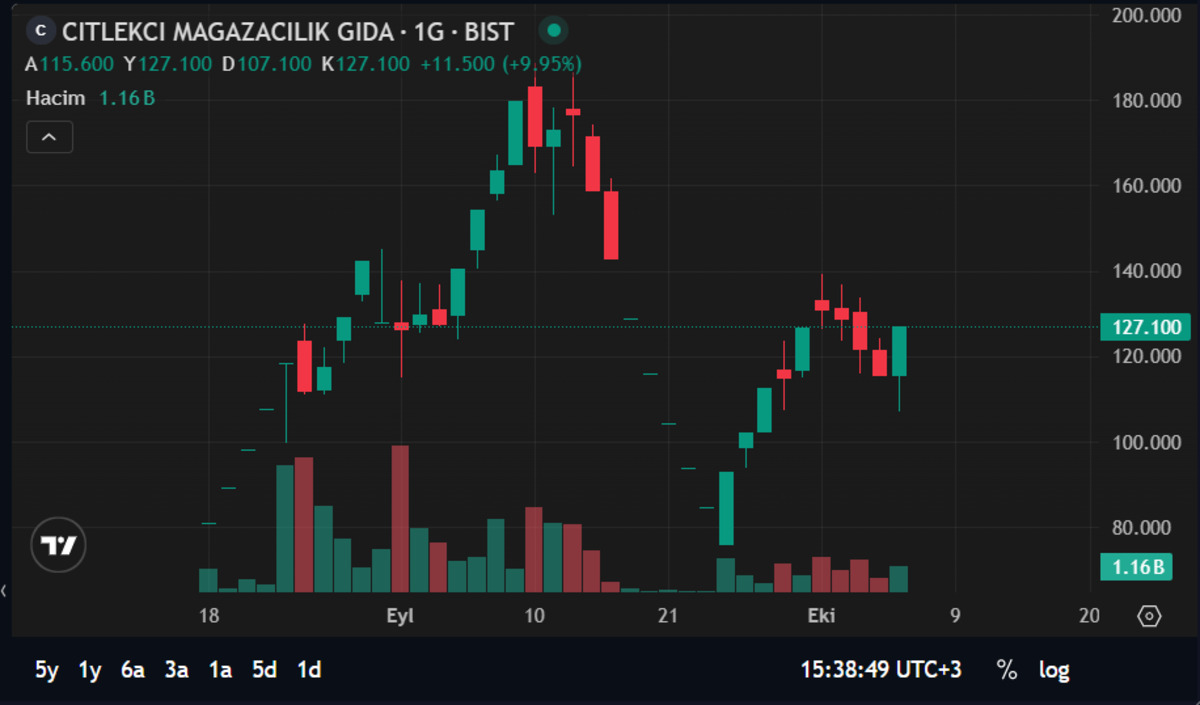Open chart settings hexagon icon
Image resolution: width=1200 pixels, height=705 pixels.
point(1150,616)
